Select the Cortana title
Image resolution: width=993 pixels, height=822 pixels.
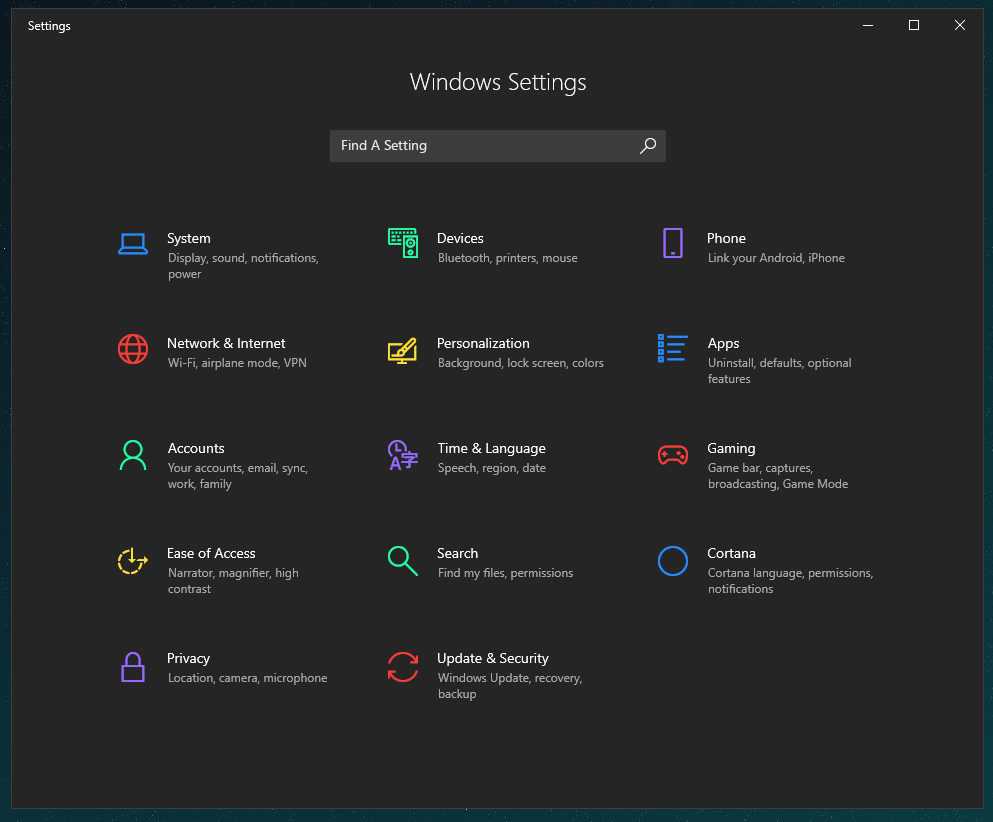pos(731,553)
